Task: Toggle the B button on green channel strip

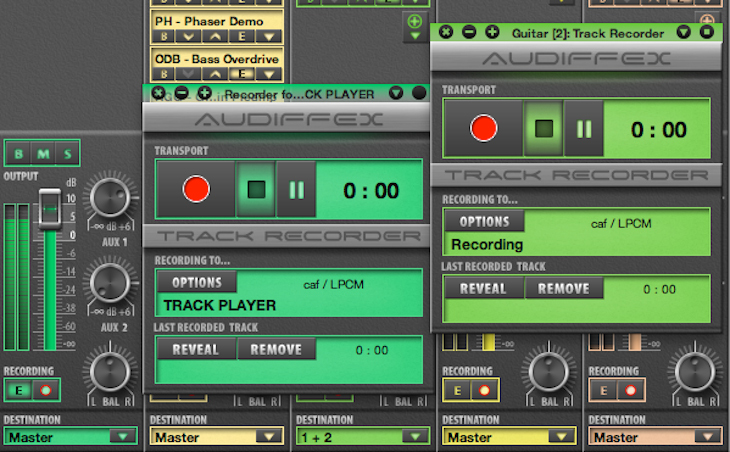Action: pyautogui.click(x=18, y=154)
